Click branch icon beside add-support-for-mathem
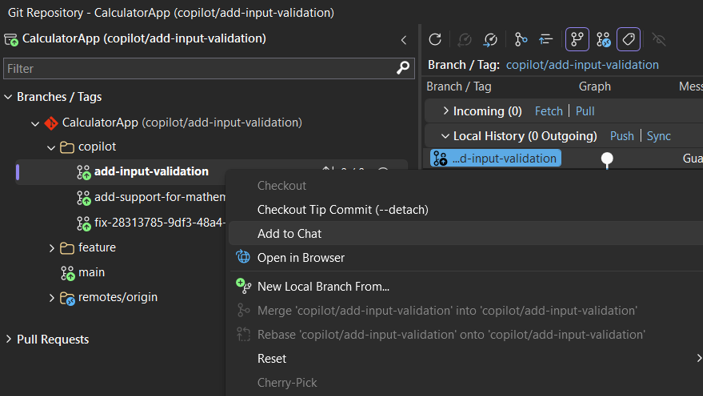 point(83,198)
